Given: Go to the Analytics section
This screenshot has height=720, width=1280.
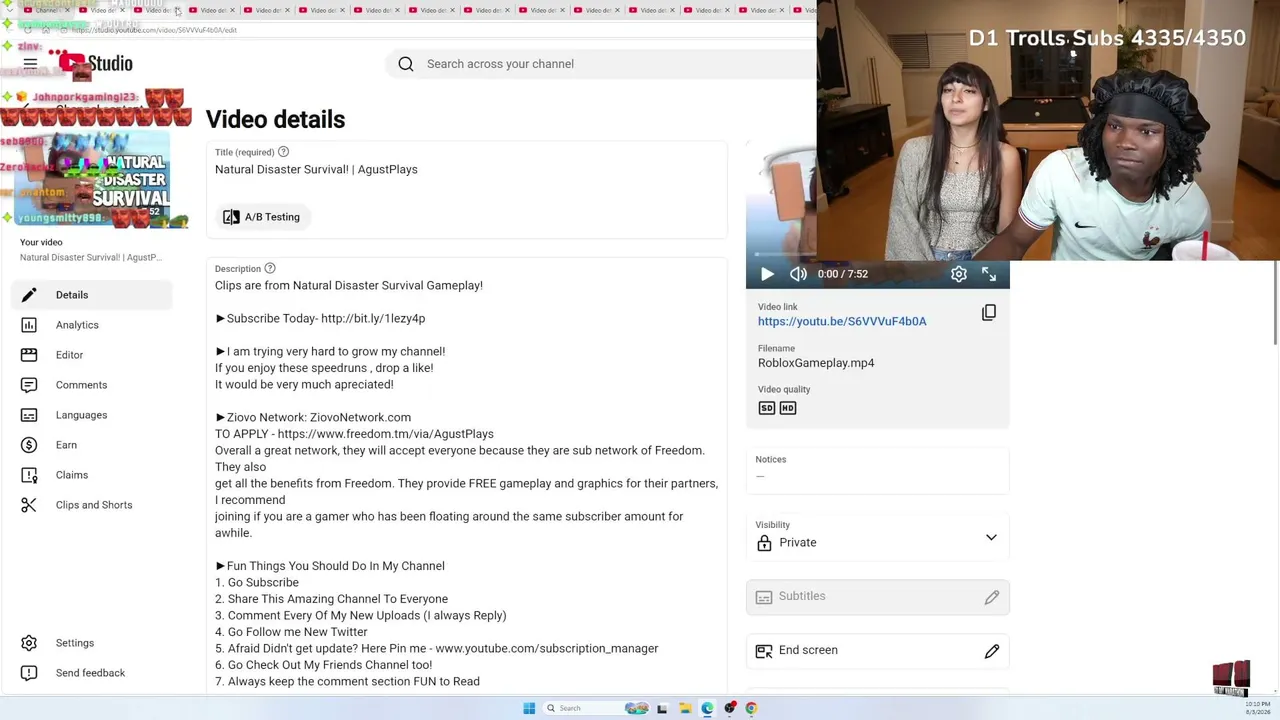Looking at the screenshot, I should 77,325.
